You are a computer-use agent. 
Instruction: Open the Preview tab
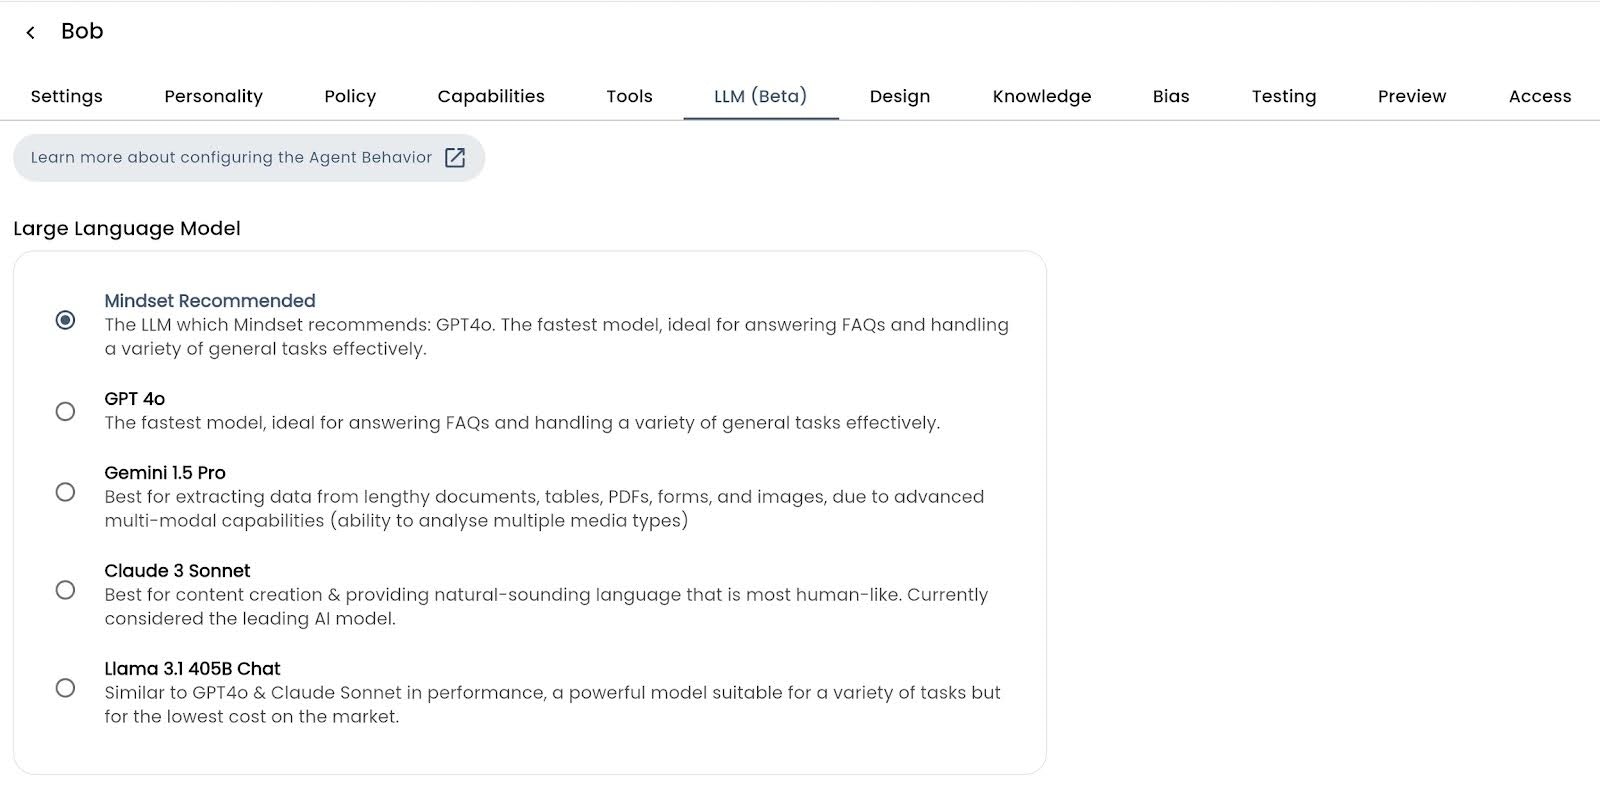(1412, 96)
